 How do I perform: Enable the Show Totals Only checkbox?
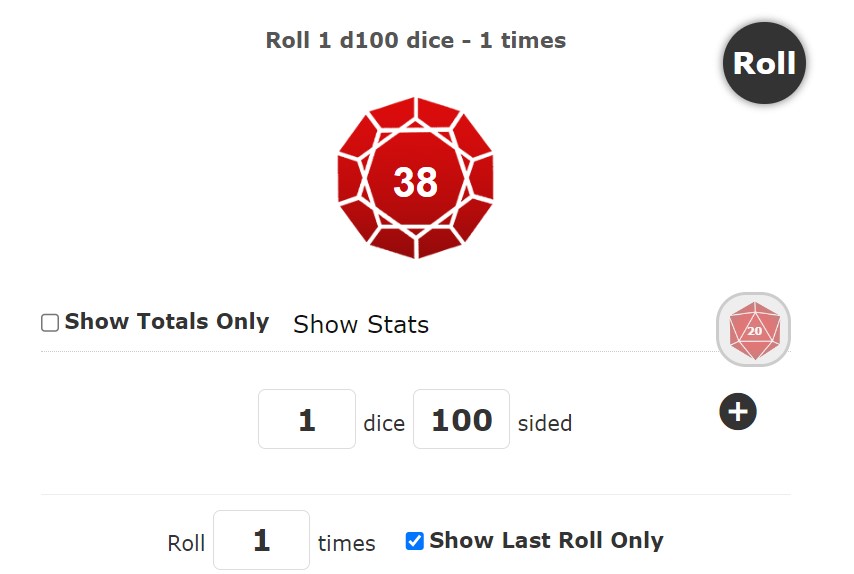(50, 322)
